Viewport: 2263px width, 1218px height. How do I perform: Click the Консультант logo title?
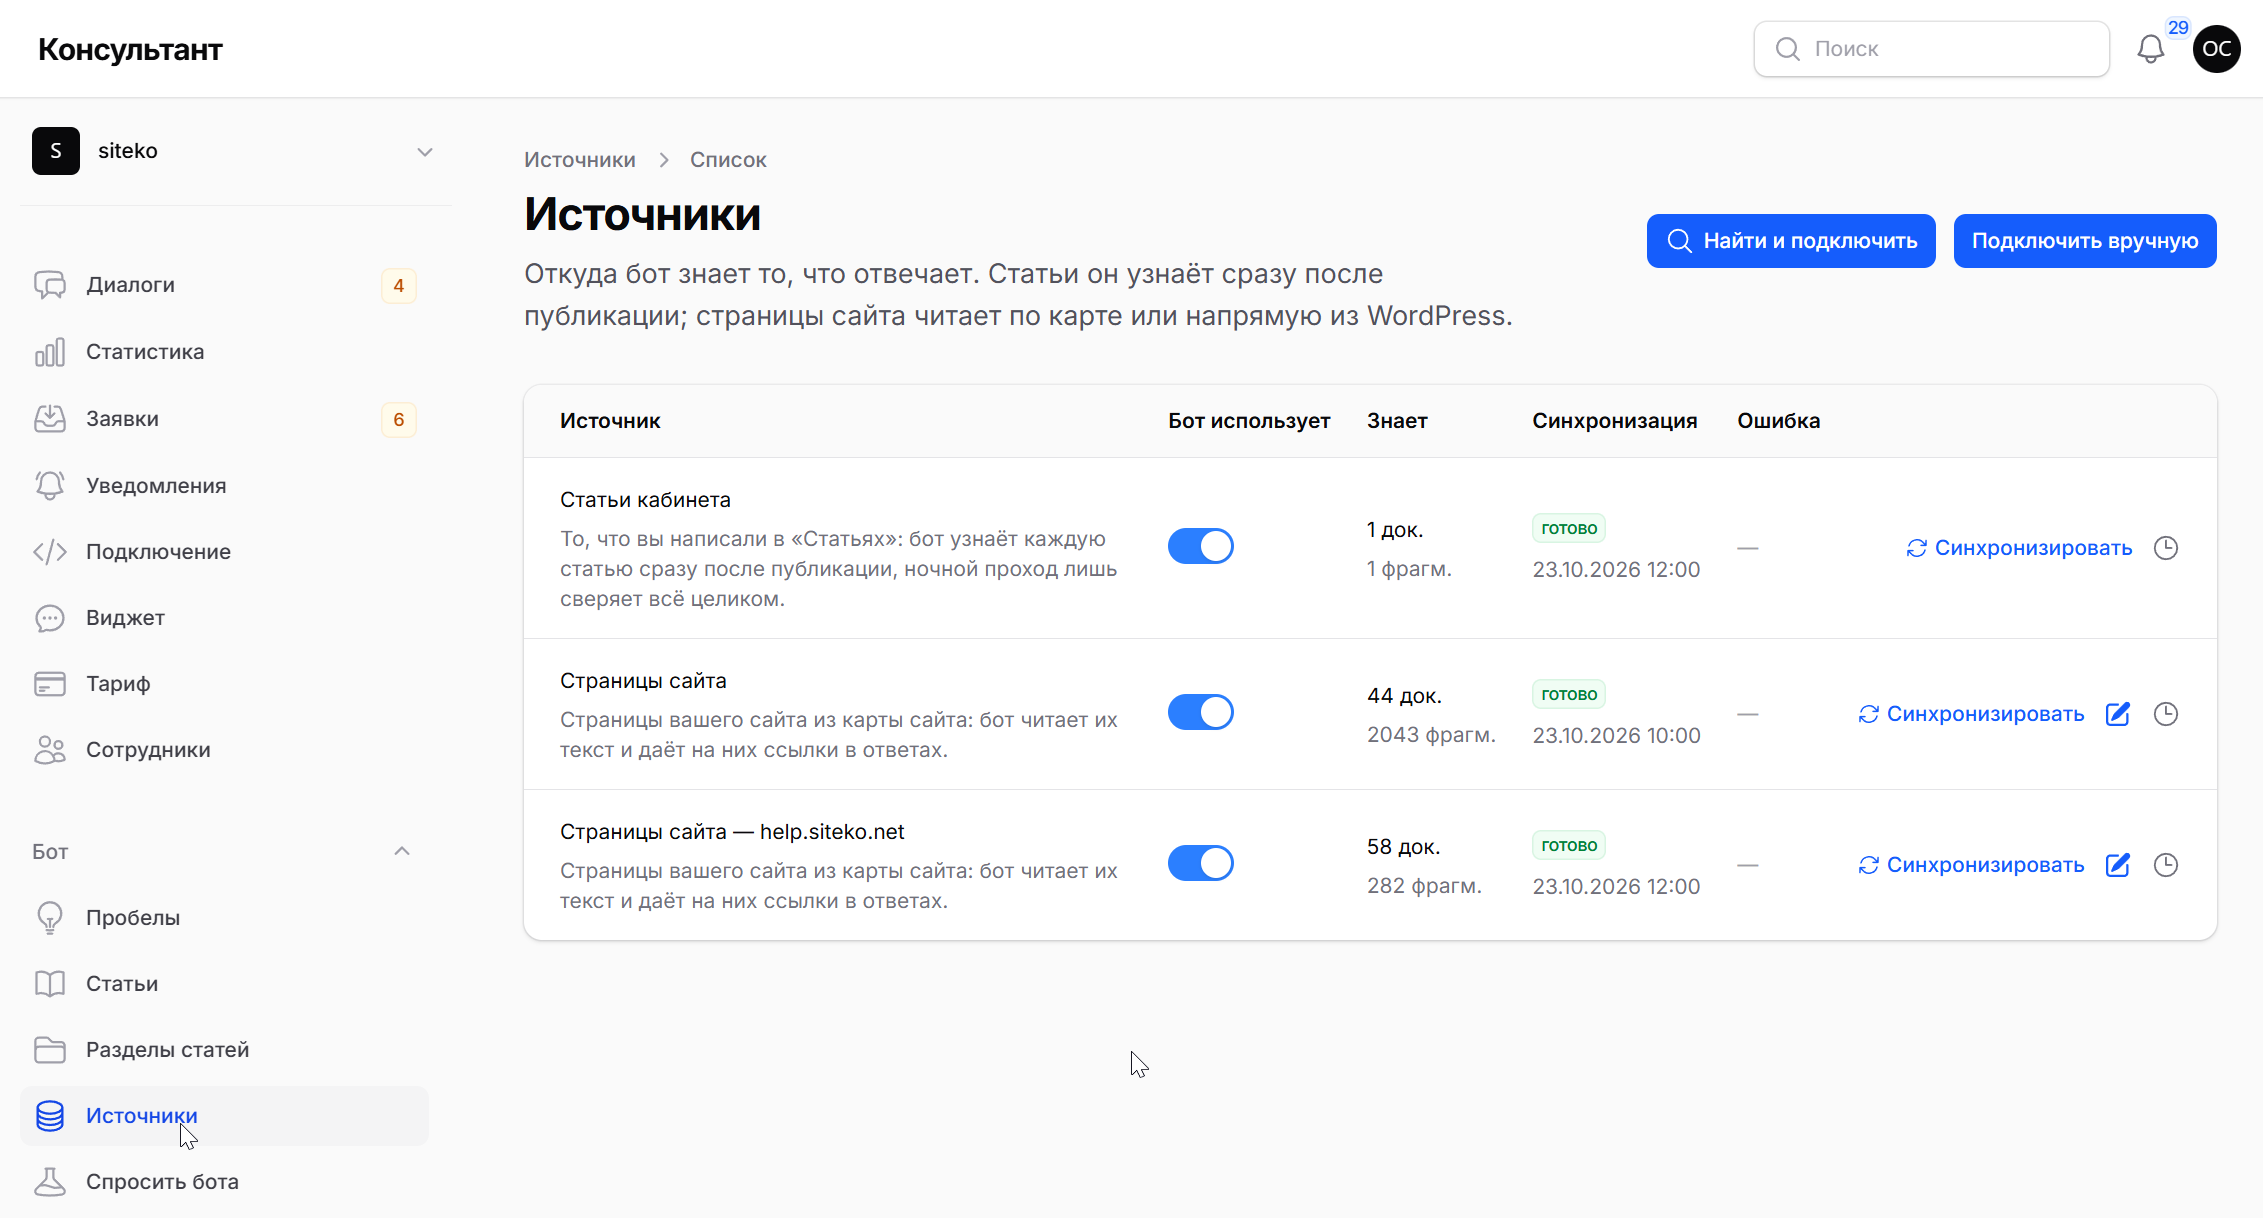click(x=130, y=49)
